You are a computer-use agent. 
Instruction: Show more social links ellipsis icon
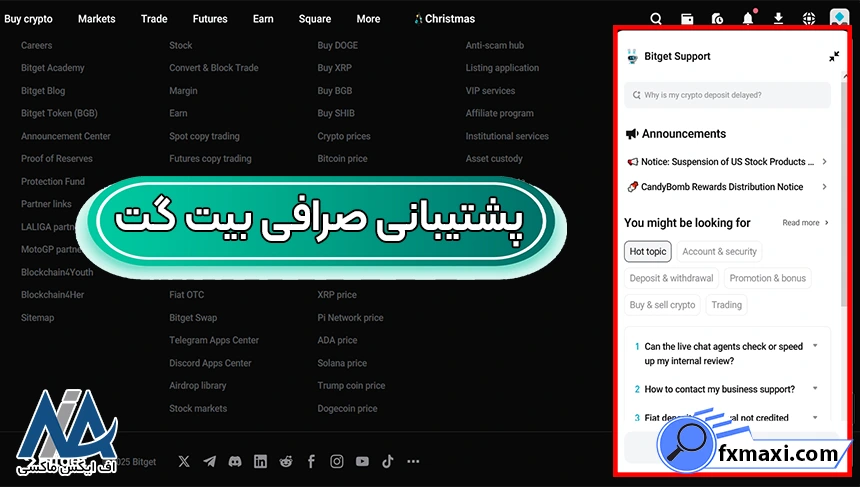413,461
